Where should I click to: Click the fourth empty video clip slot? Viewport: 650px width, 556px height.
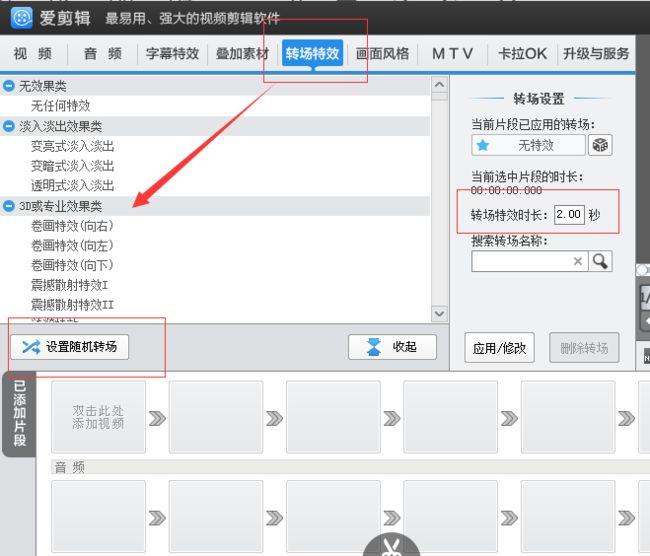[451, 417]
